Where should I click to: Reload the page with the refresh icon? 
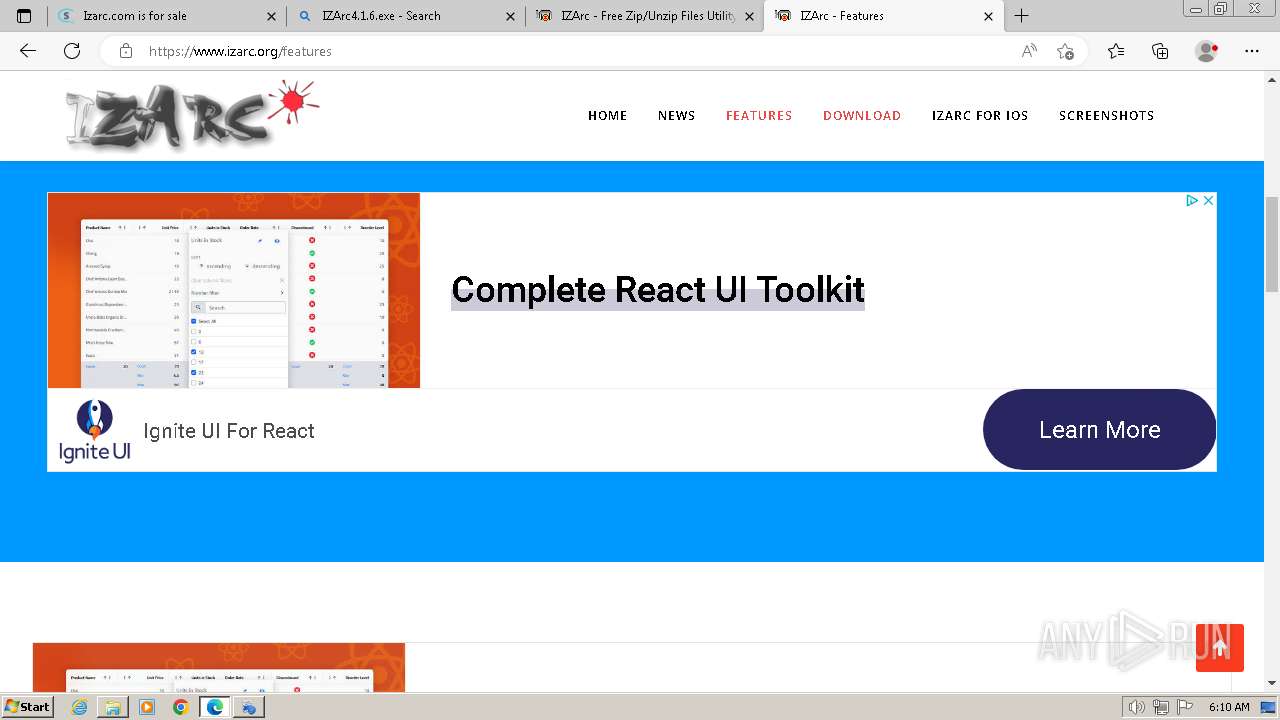(x=72, y=51)
